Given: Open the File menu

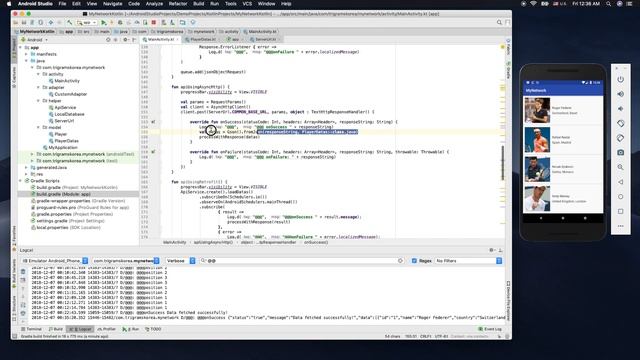Looking at the screenshot, I should [x=62, y=4].
